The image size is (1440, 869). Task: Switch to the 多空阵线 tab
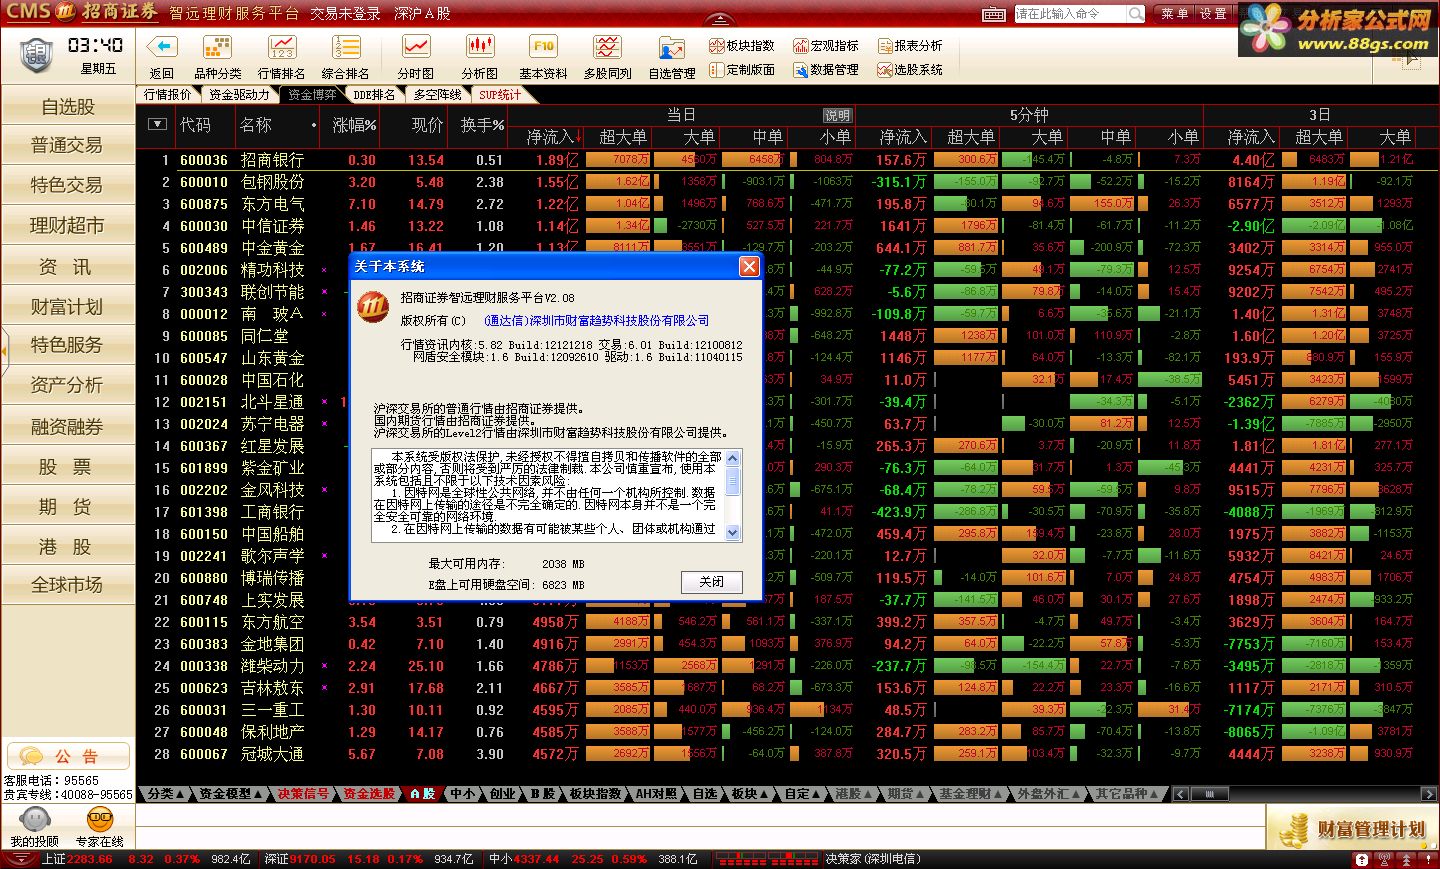click(438, 95)
